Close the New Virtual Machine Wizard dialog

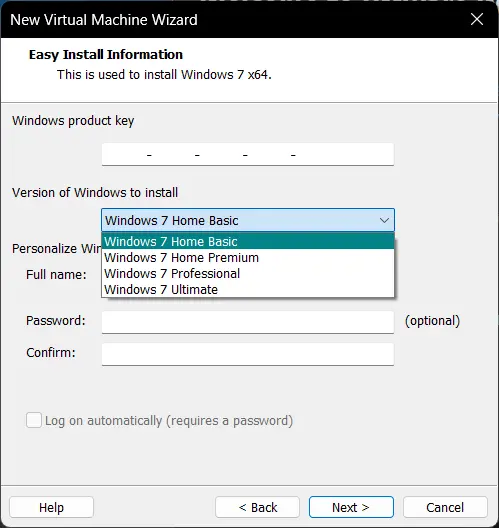pyautogui.click(x=477, y=19)
